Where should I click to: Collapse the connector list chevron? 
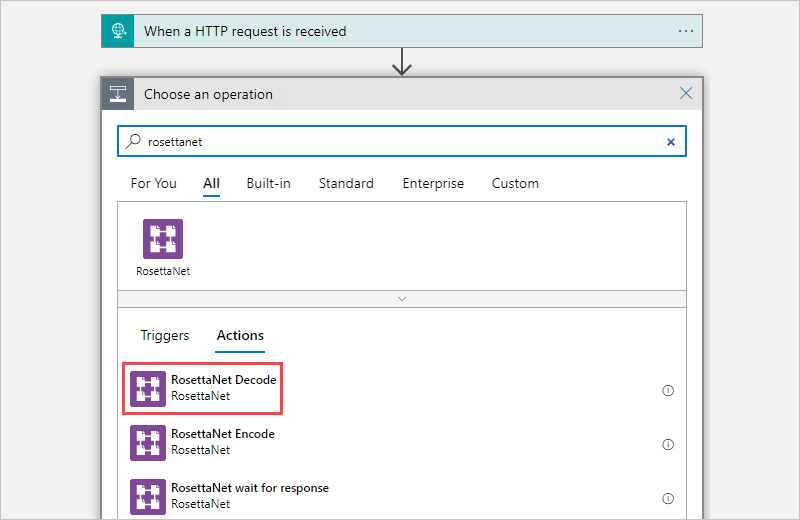point(402,299)
